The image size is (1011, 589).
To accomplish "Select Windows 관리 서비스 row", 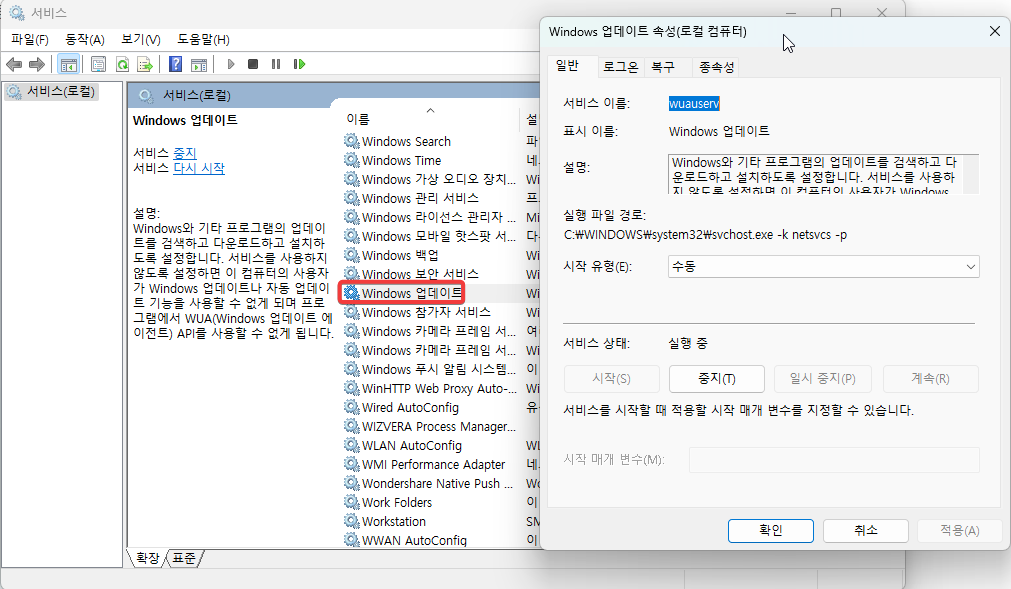I will (x=420, y=198).
